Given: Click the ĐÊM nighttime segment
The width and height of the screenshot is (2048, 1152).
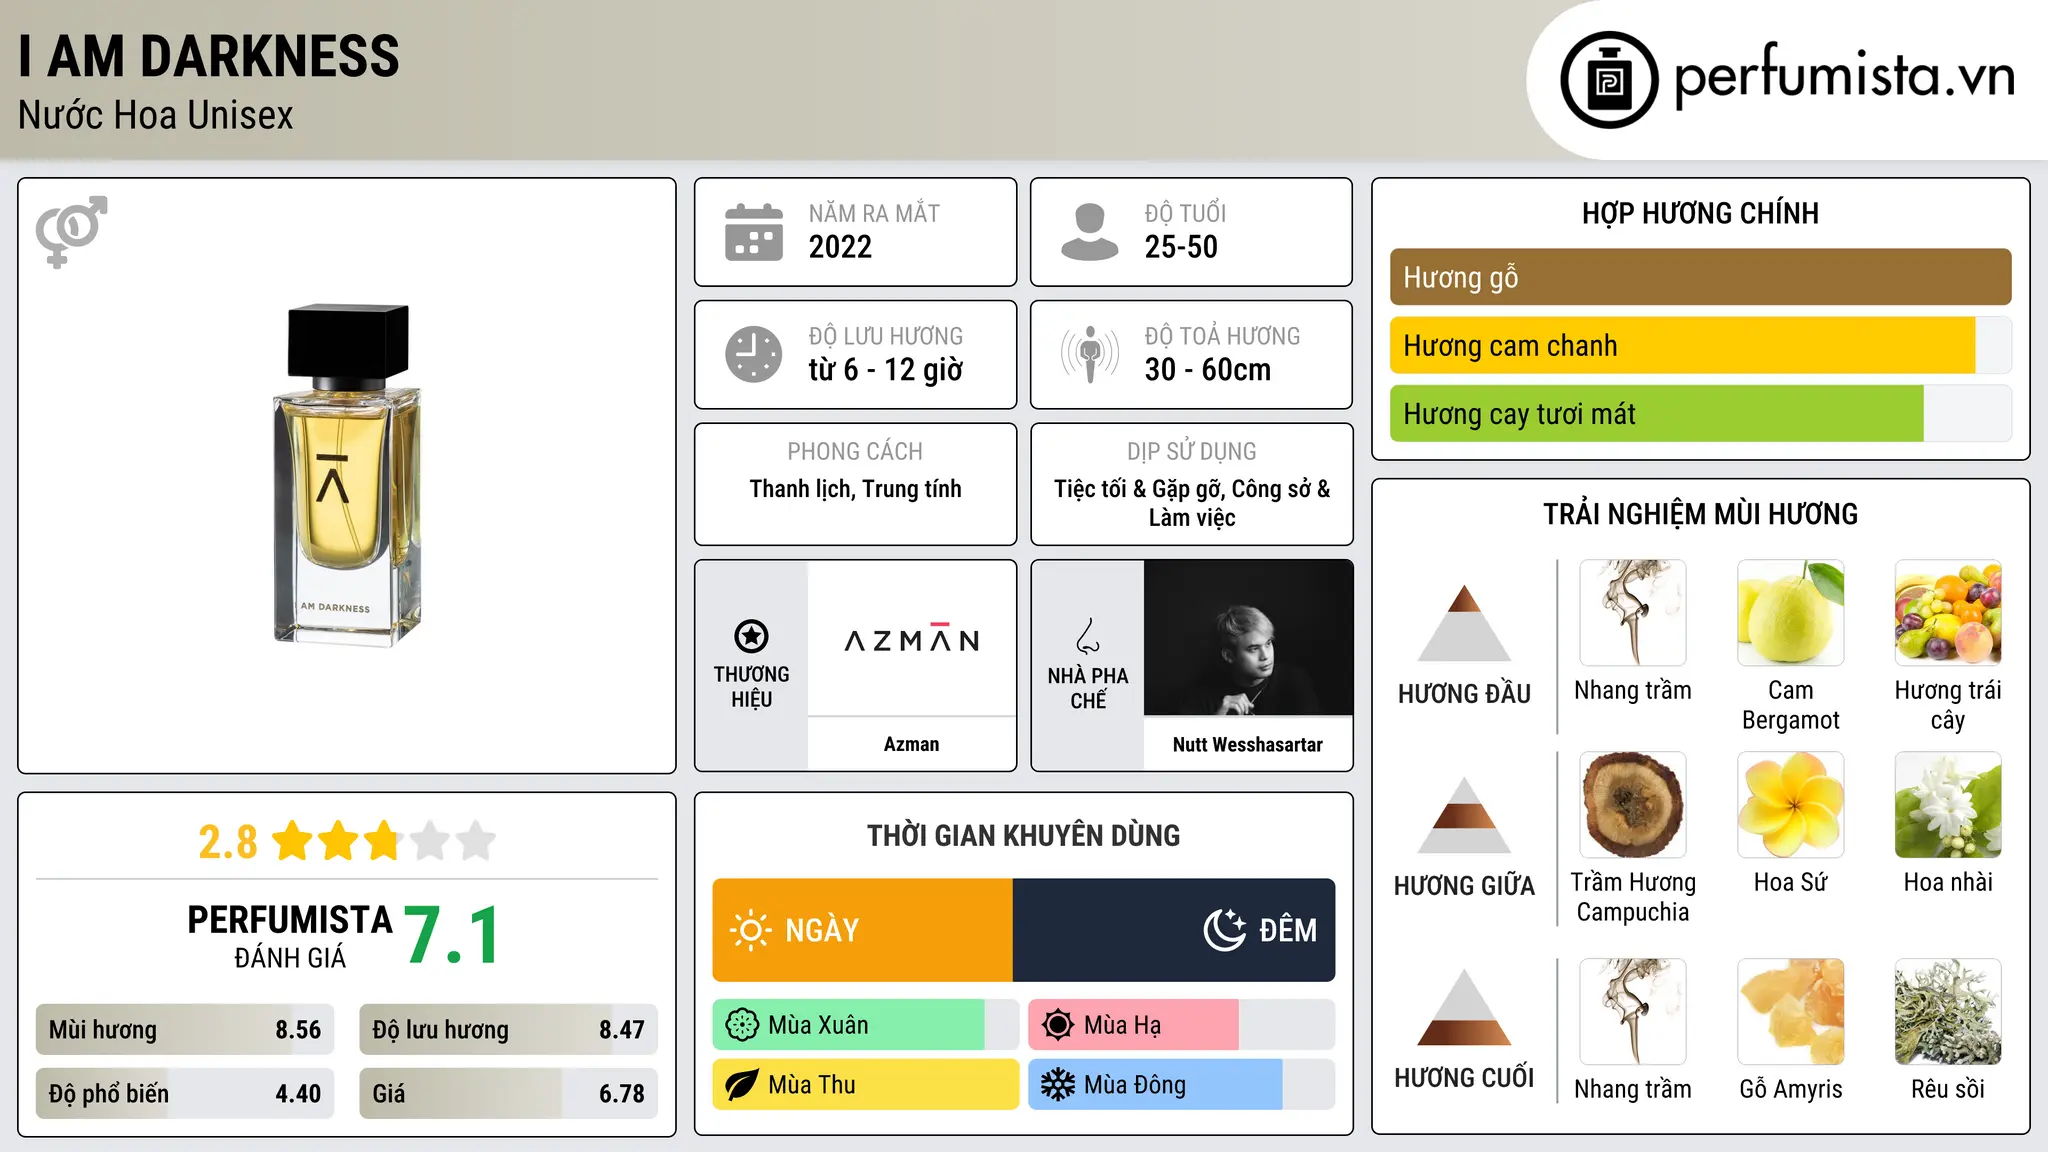Looking at the screenshot, I should pyautogui.click(x=1174, y=930).
